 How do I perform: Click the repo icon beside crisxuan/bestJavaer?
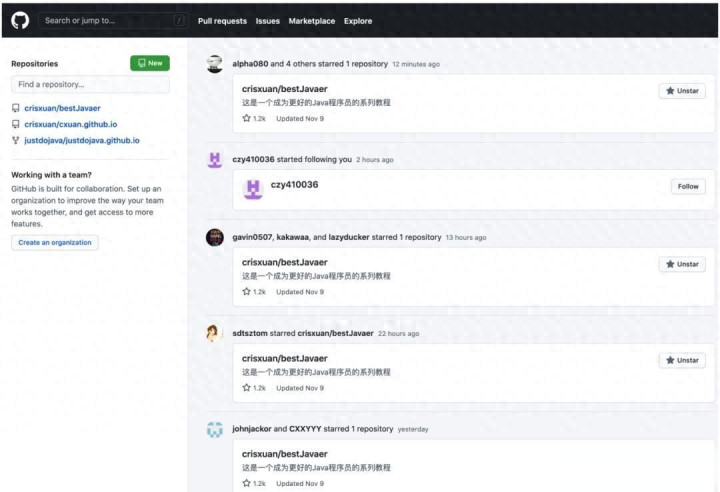[x=15, y=108]
